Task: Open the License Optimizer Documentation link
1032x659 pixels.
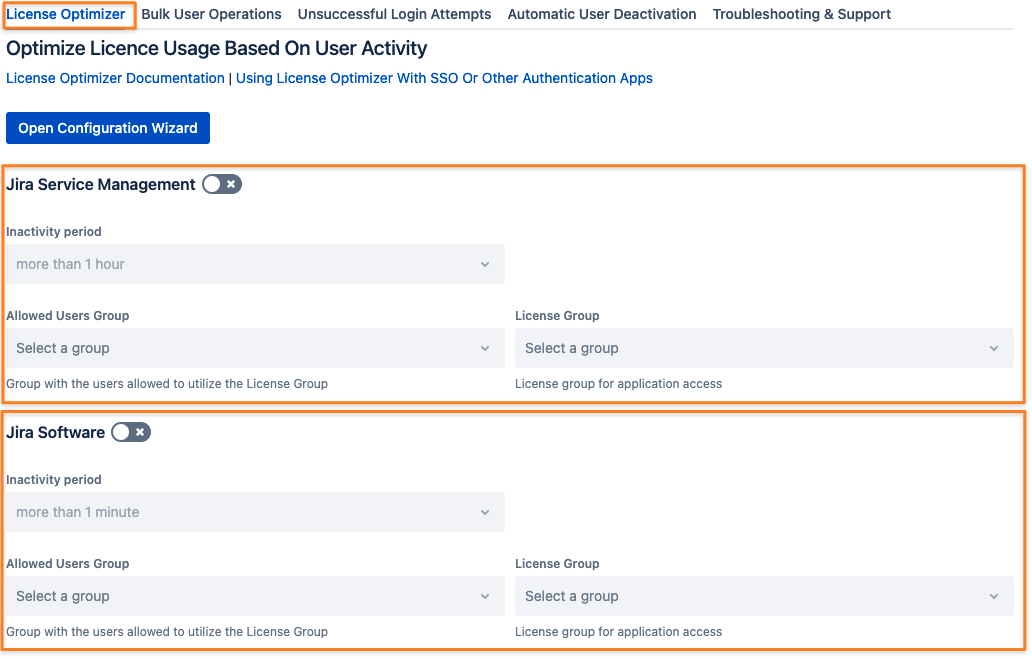Action: [x=115, y=78]
